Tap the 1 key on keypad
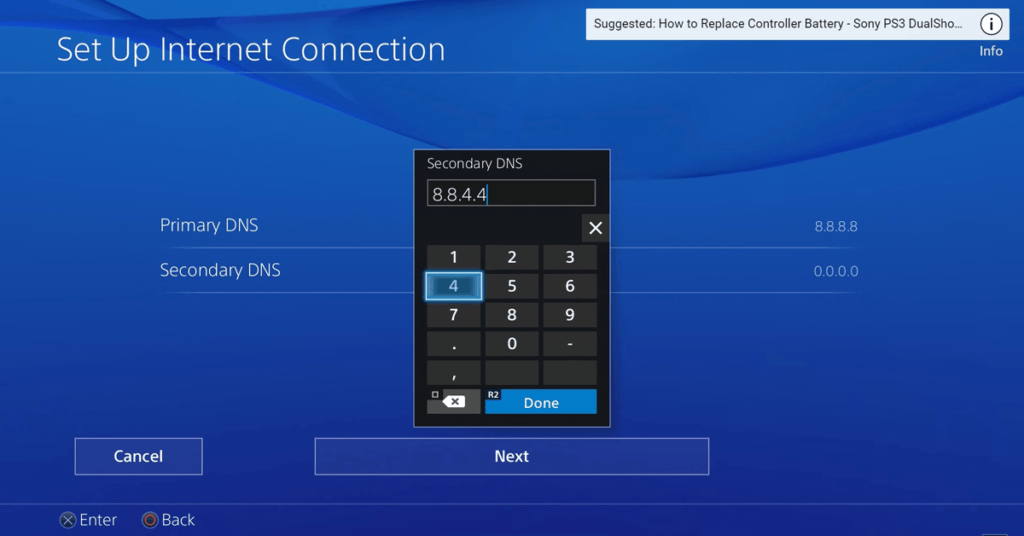This screenshot has width=1024, height=536. click(x=454, y=257)
